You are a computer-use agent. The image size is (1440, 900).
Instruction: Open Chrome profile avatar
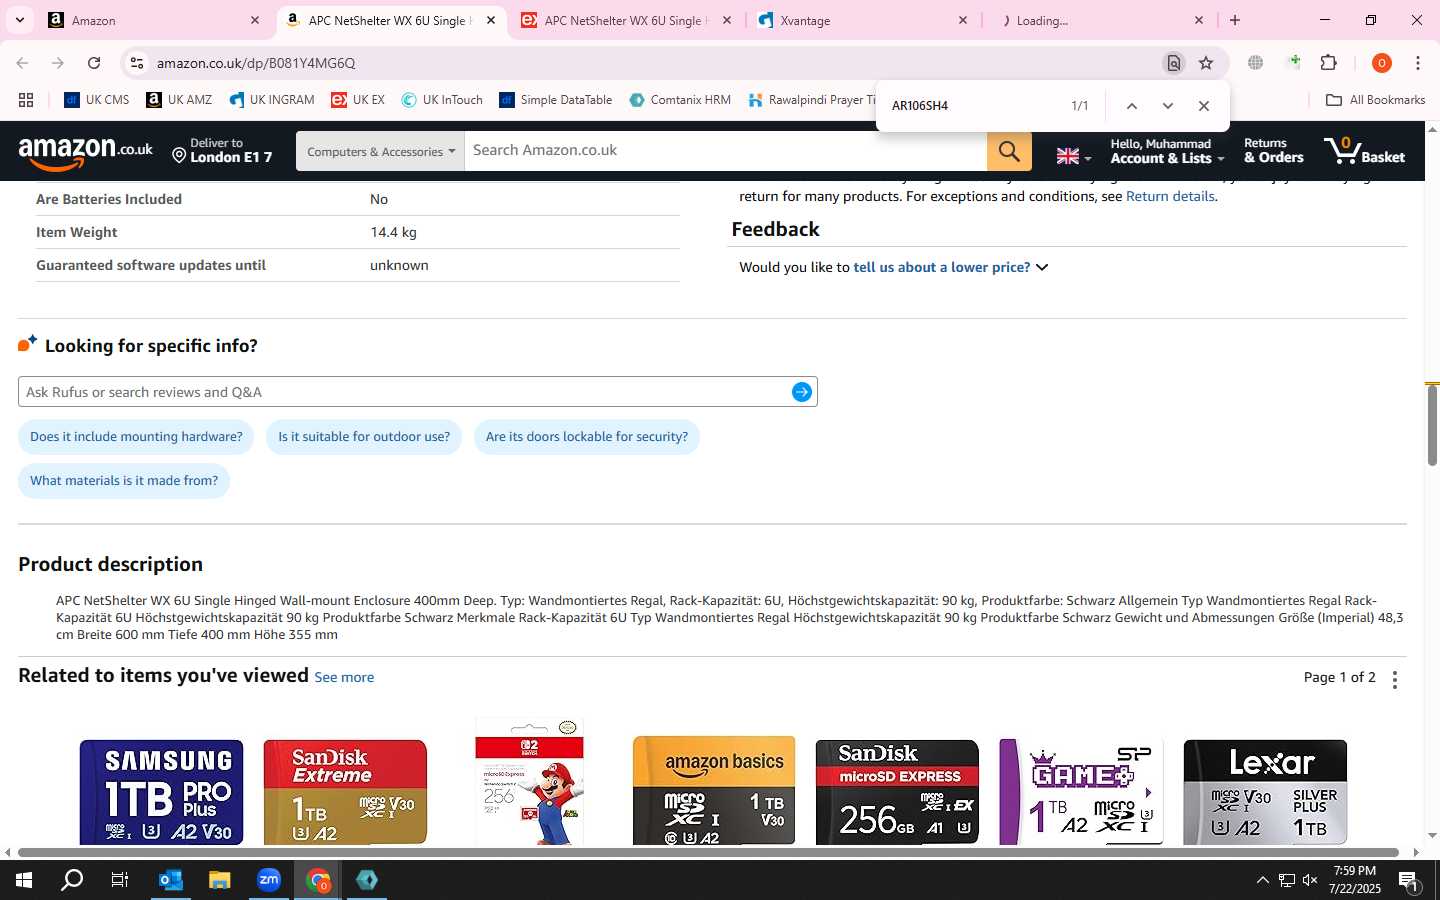tap(1382, 63)
